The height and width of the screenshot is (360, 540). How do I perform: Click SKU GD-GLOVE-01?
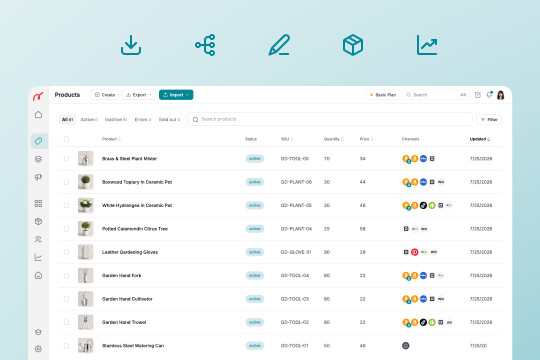(x=296, y=252)
